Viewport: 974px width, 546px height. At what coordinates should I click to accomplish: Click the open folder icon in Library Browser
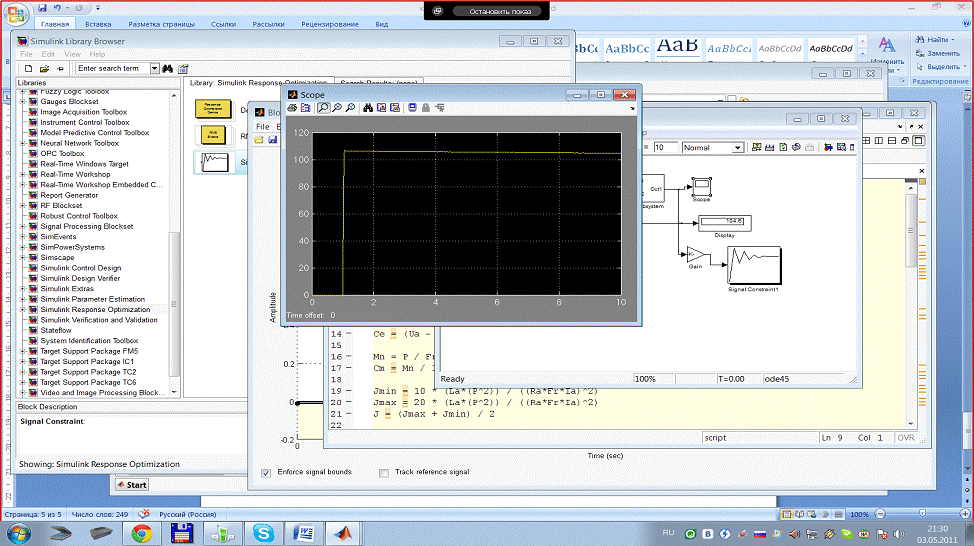coord(45,68)
